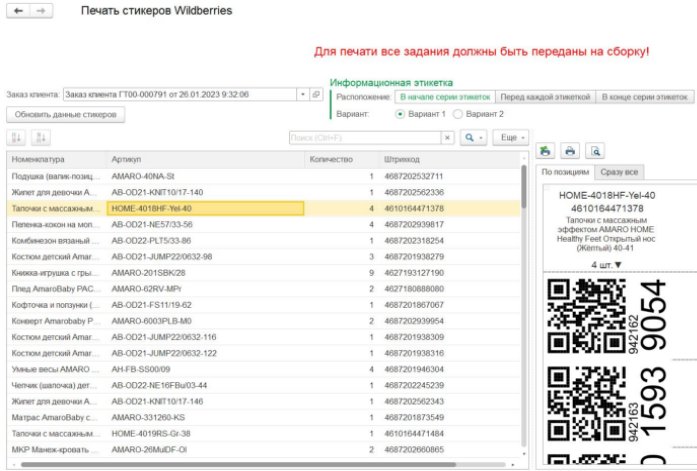
Task: Toggle В начале серии этикеток placement
Action: coord(444,97)
